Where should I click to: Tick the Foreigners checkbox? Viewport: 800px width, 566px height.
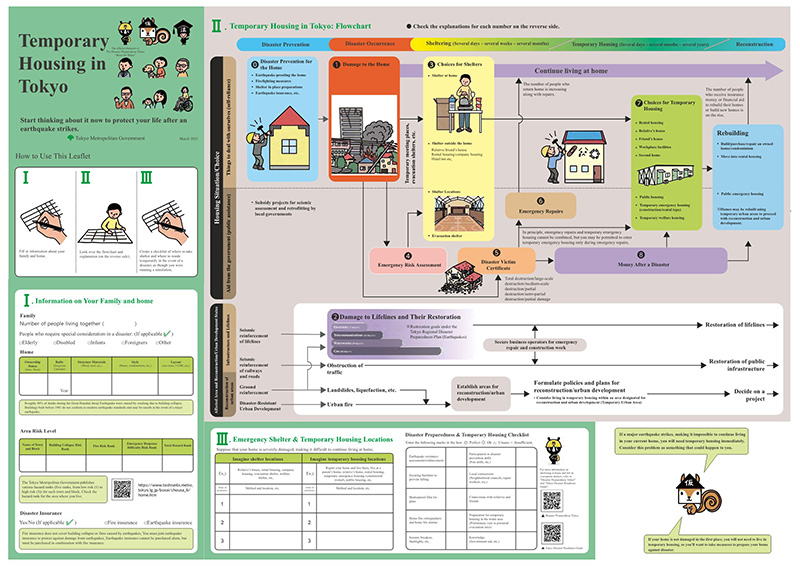[123, 343]
